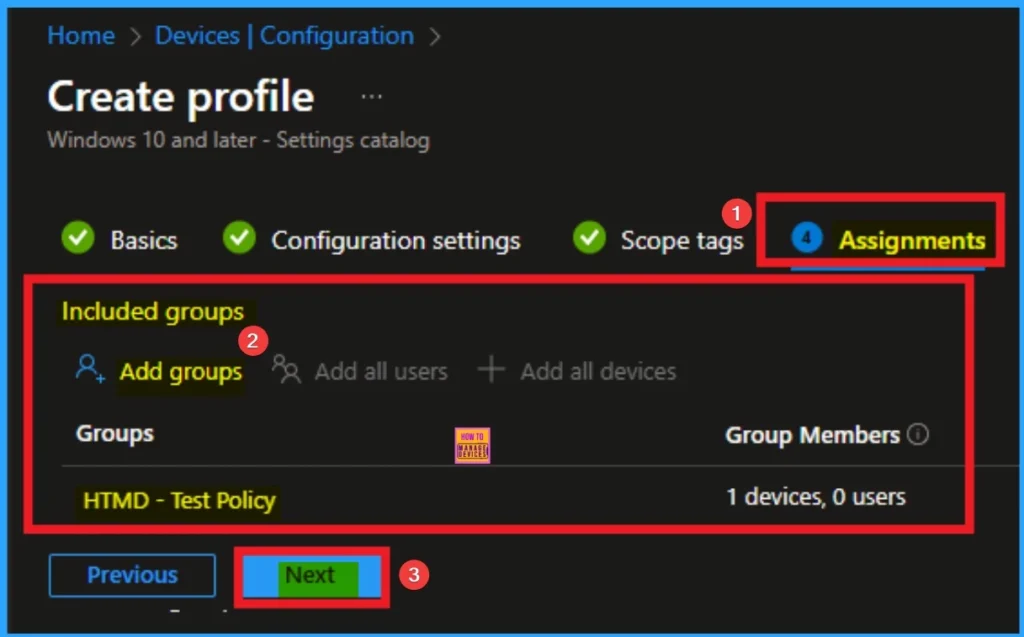Click the green checkmark beside Scope tags
The height and width of the screenshot is (637, 1024).
(589, 237)
